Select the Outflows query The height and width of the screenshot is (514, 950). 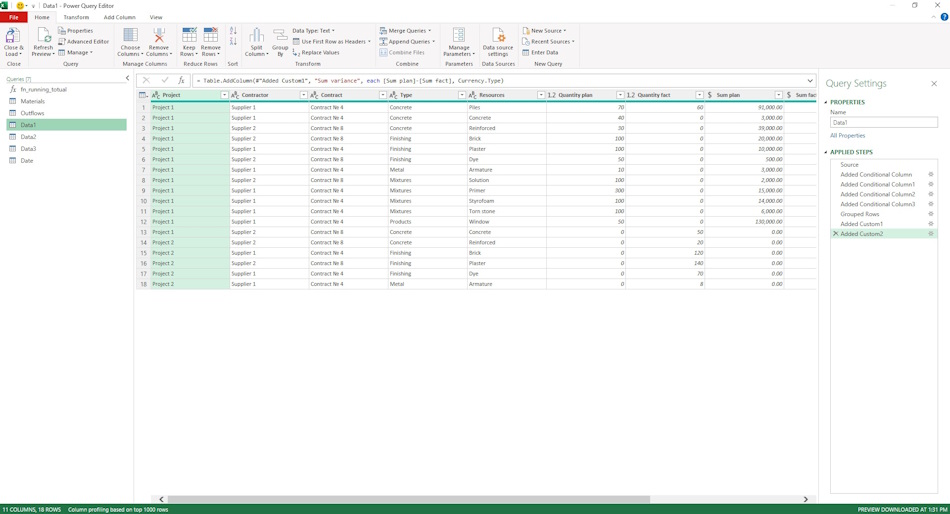(67, 113)
